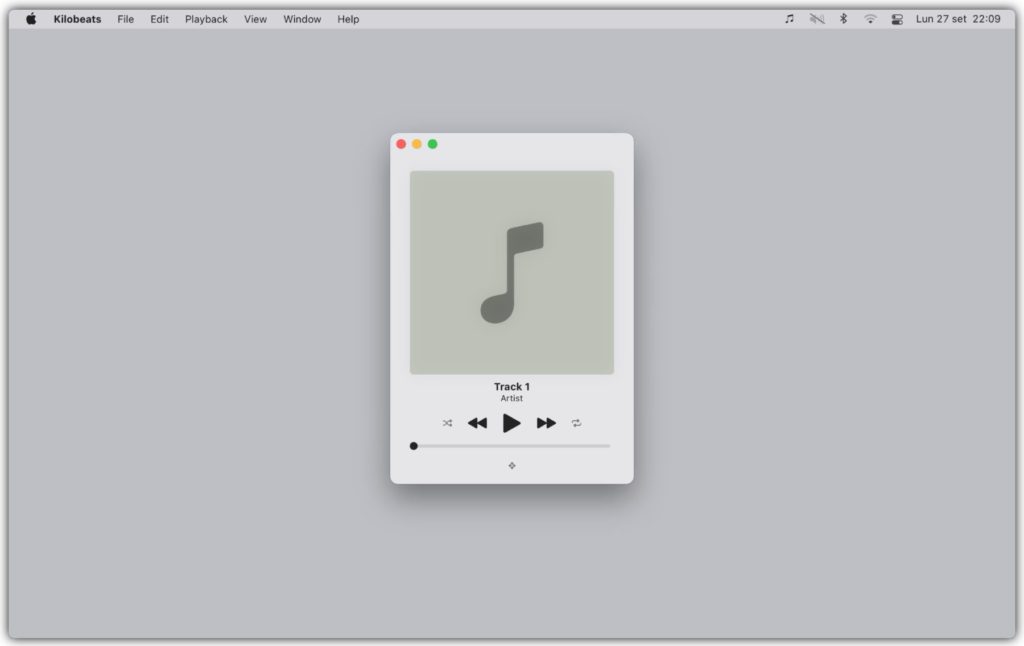Click the sparkle icon below the progress bar

point(512,465)
